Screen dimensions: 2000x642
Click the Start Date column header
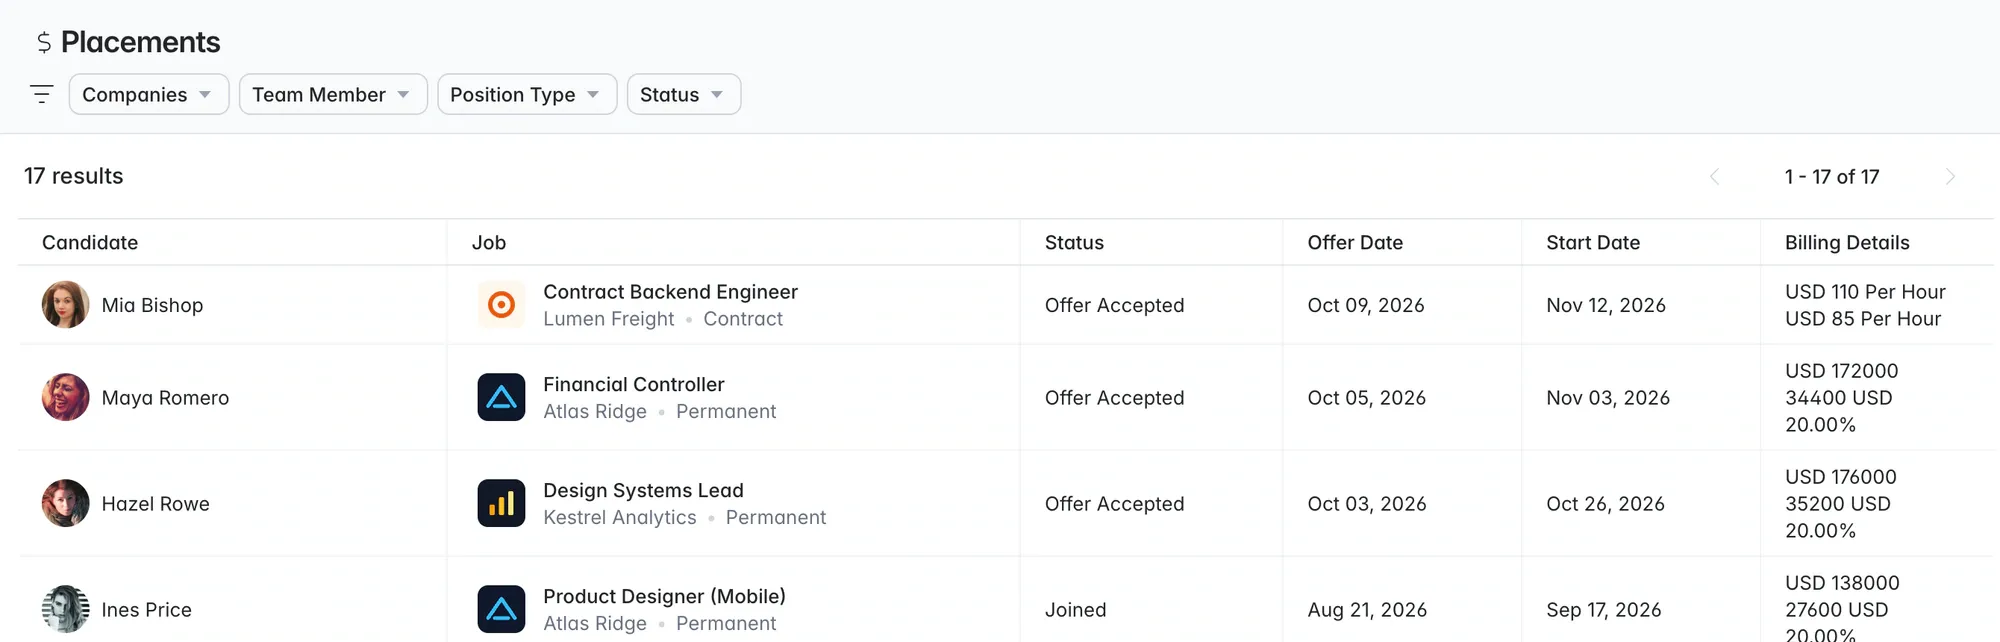coord(1593,242)
